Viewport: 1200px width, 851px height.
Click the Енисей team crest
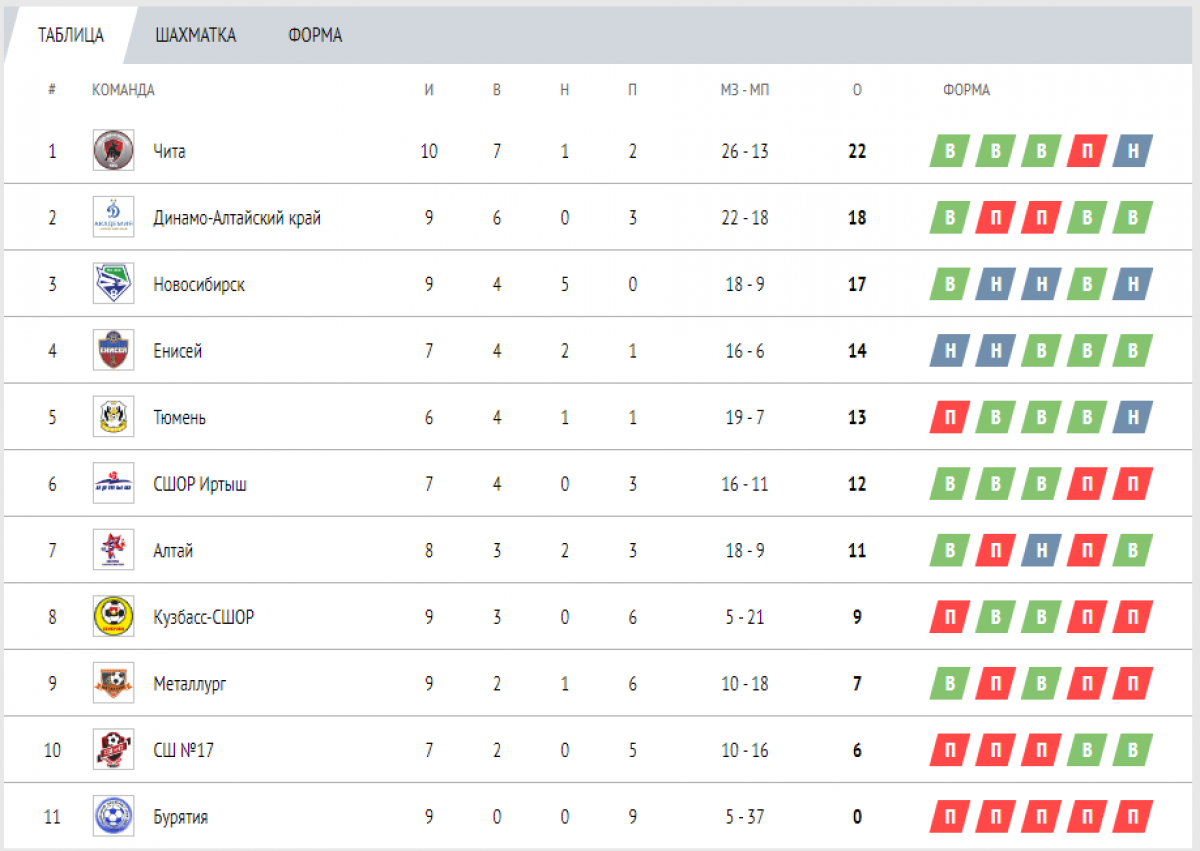pyautogui.click(x=113, y=351)
